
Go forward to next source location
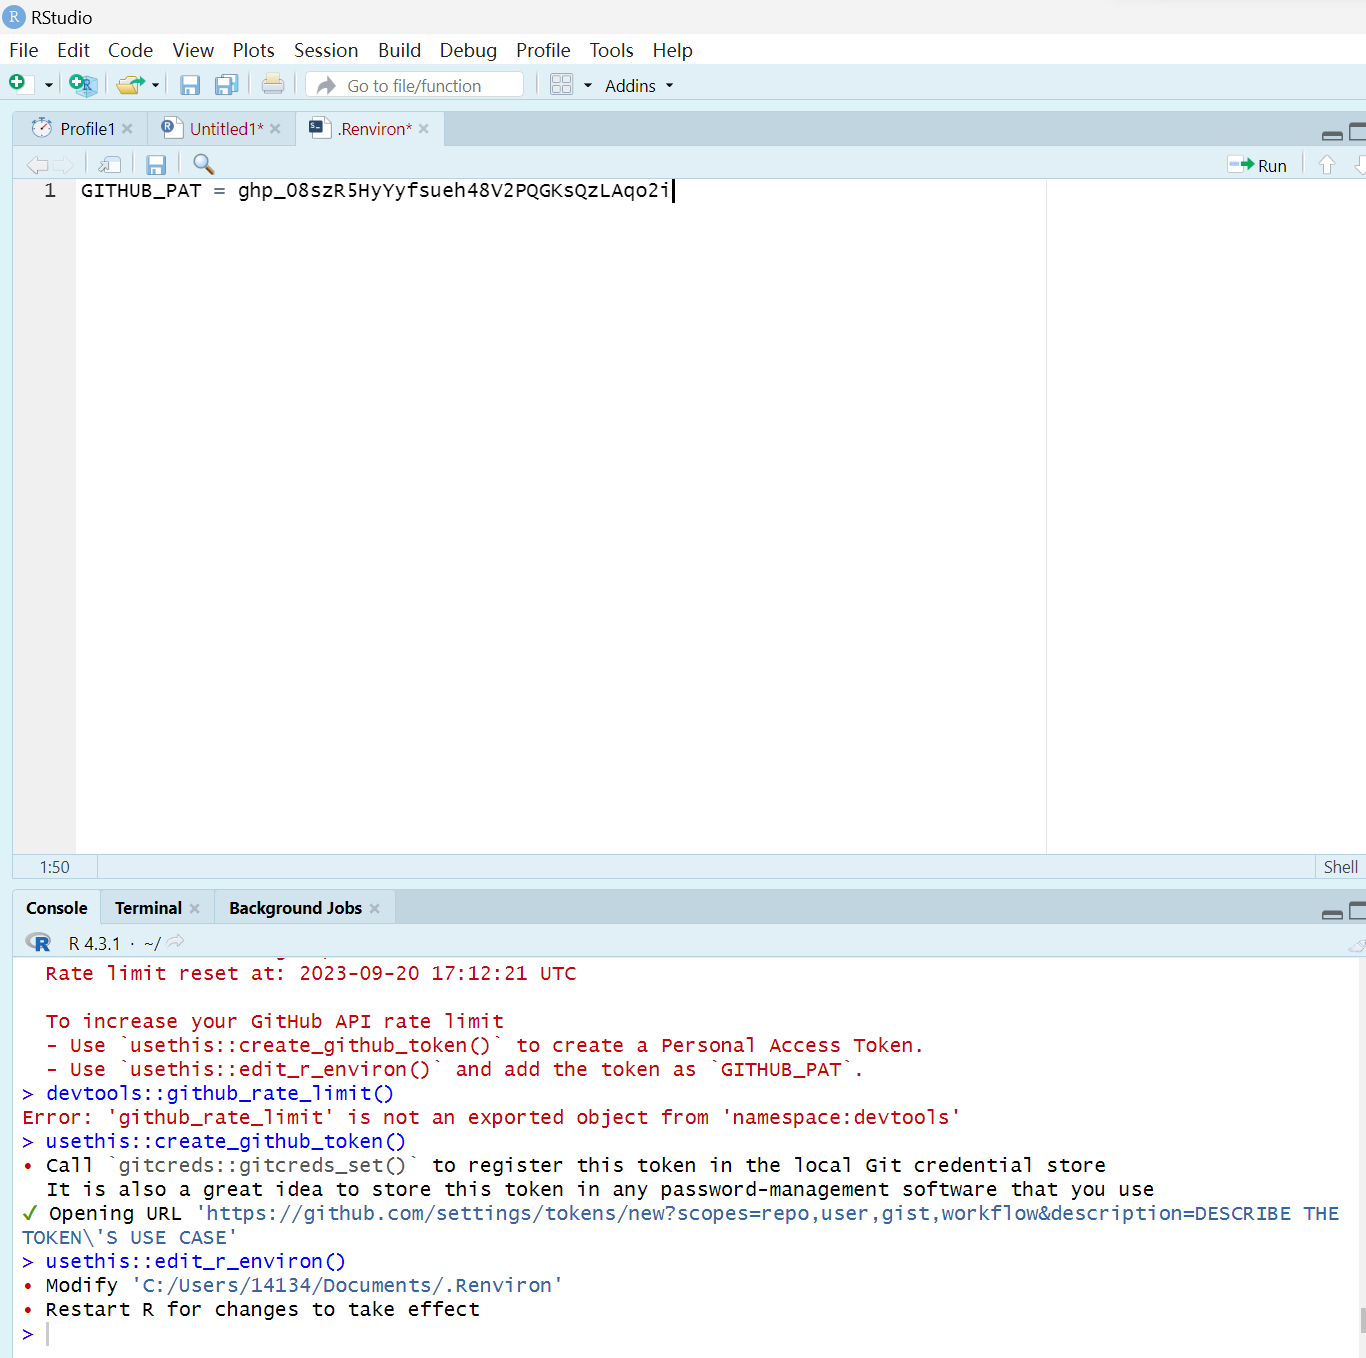click(63, 165)
